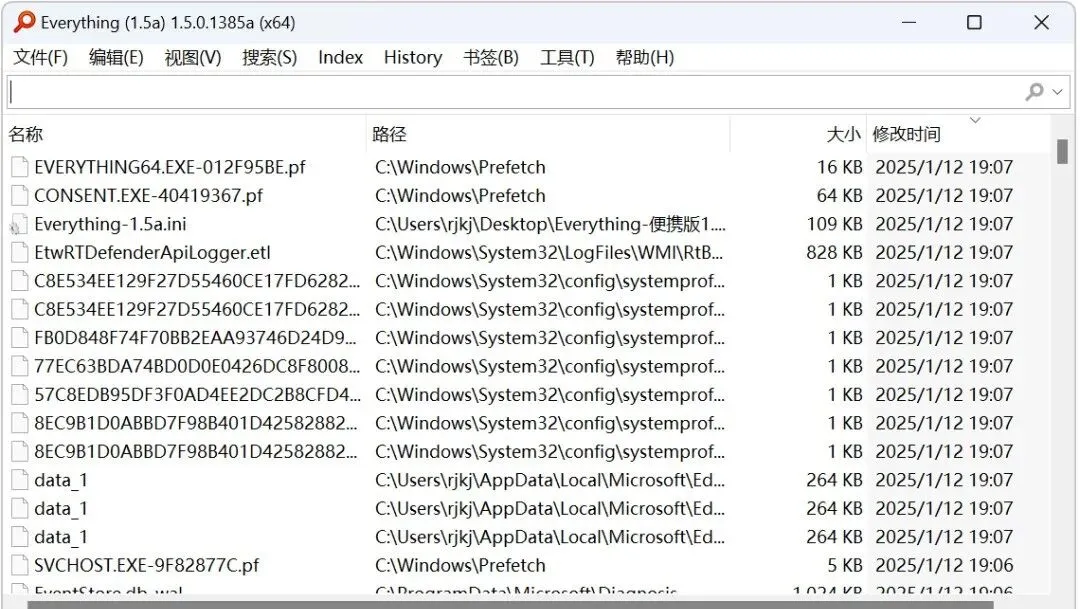The width and height of the screenshot is (1080, 609).
Task: Open the Index menu
Action: coord(340,57)
